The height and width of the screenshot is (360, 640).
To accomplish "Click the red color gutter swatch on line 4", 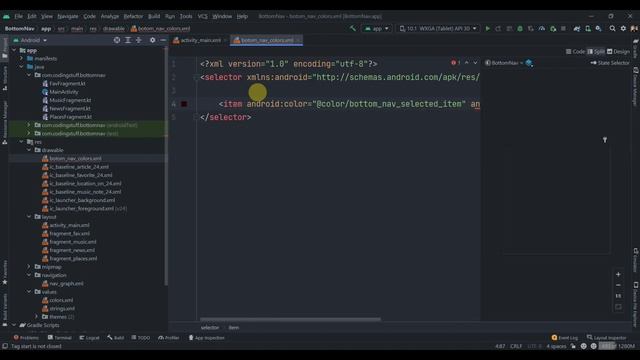I will 184,104.
